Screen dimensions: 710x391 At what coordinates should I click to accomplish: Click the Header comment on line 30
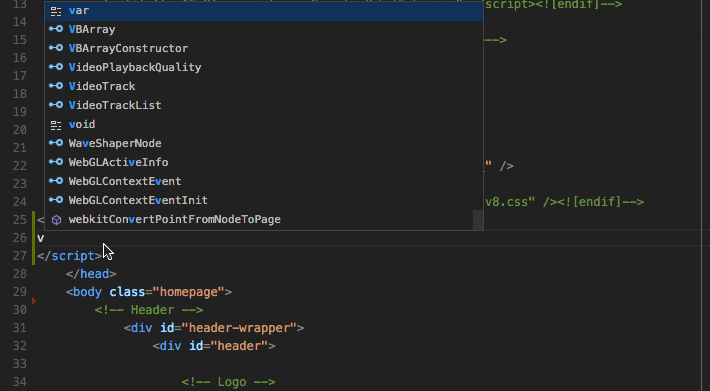149,310
